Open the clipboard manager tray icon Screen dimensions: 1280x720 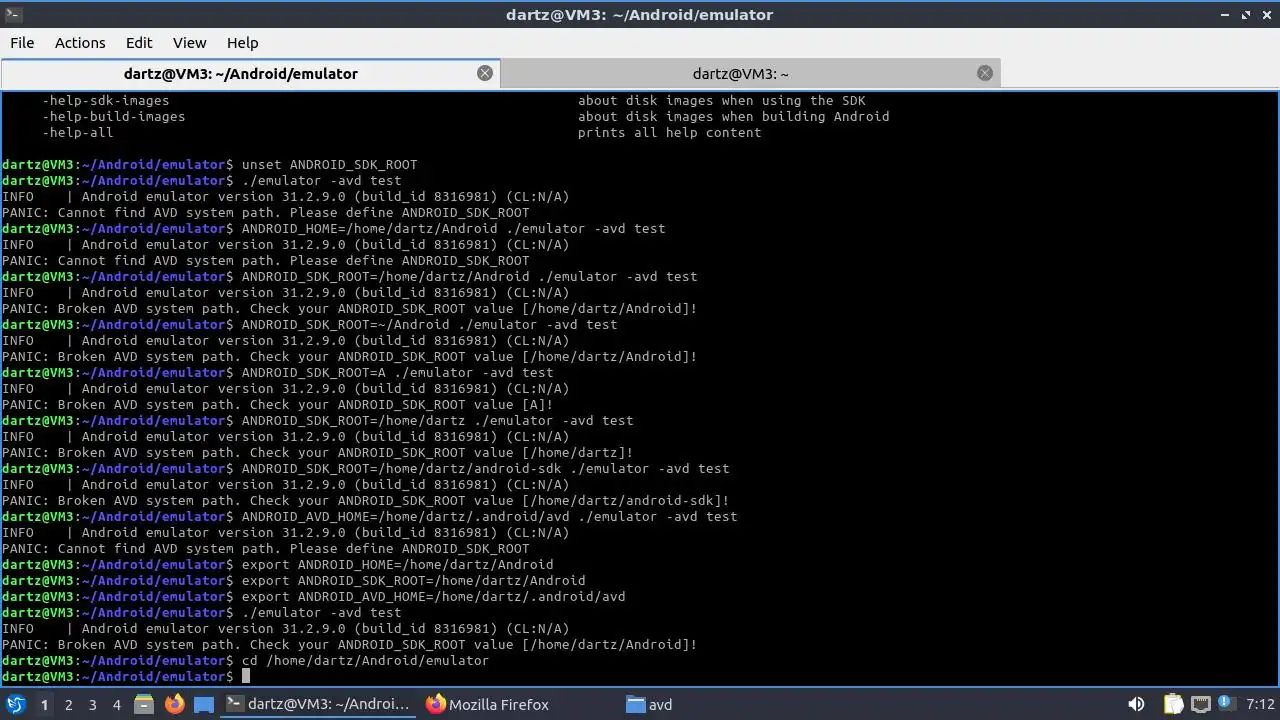[1173, 705]
